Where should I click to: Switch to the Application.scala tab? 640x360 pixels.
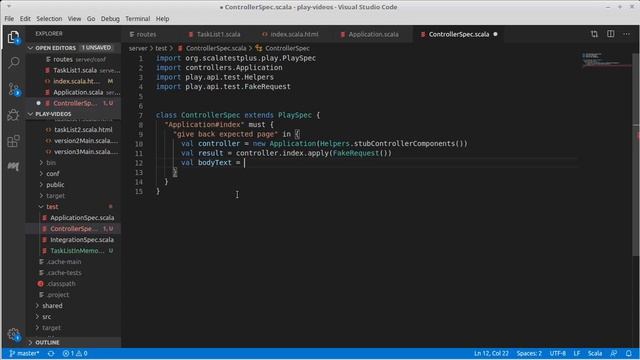click(x=373, y=35)
